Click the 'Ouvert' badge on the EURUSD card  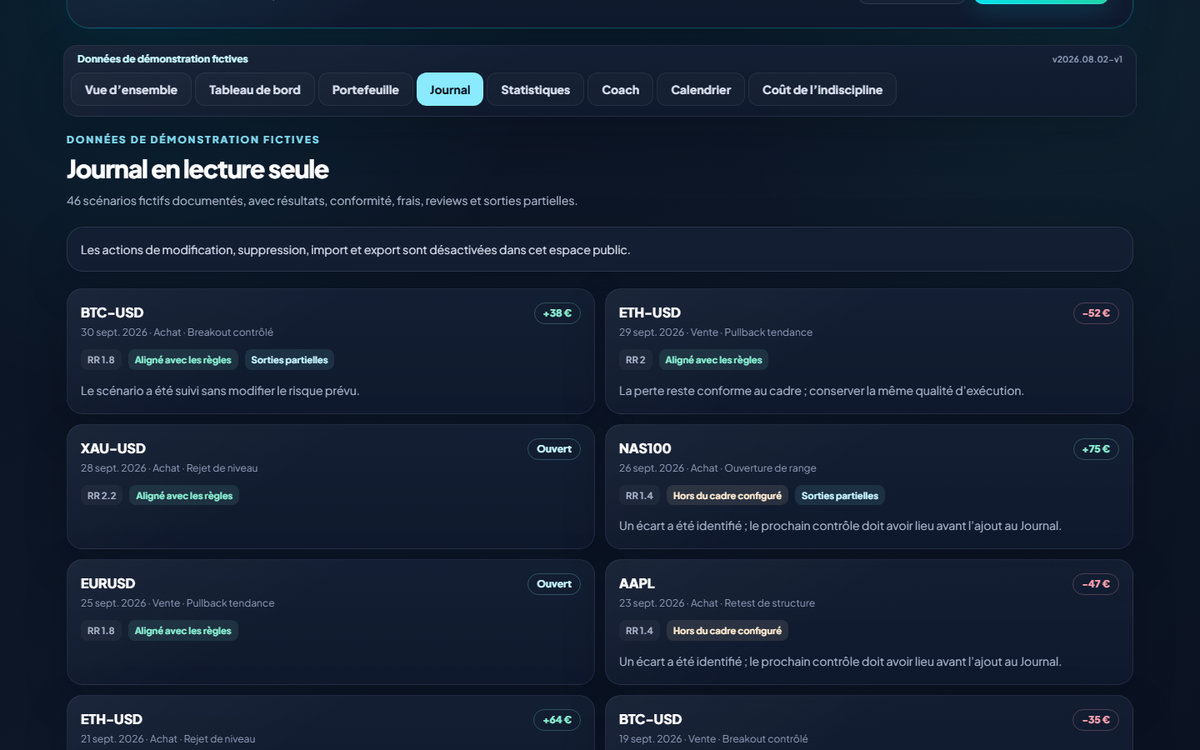[x=554, y=584]
